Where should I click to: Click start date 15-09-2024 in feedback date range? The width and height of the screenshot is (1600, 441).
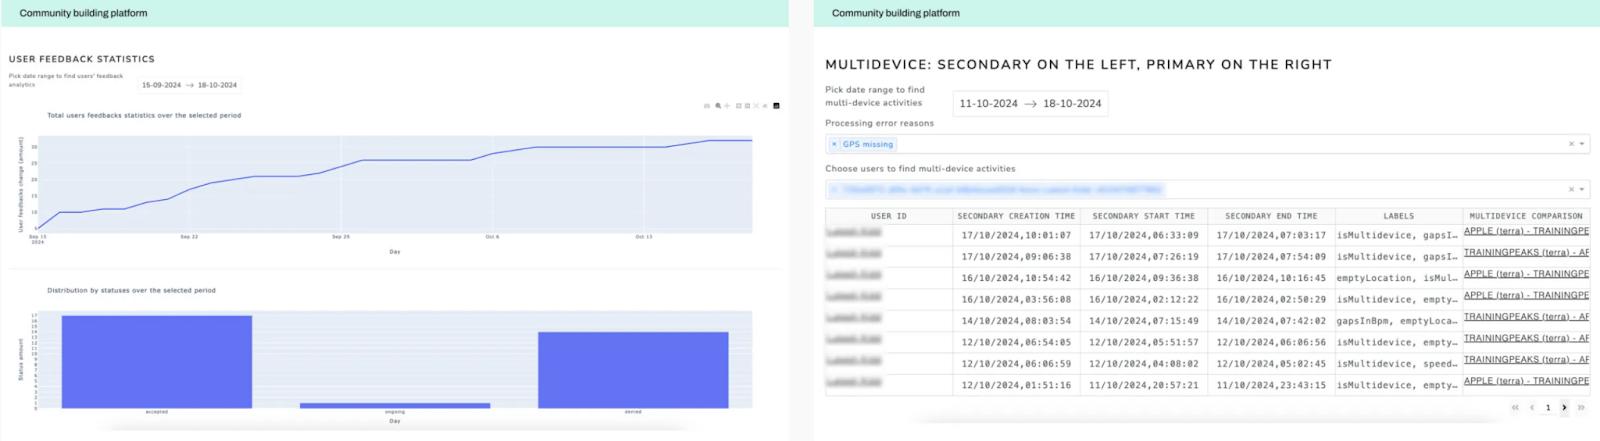(161, 85)
